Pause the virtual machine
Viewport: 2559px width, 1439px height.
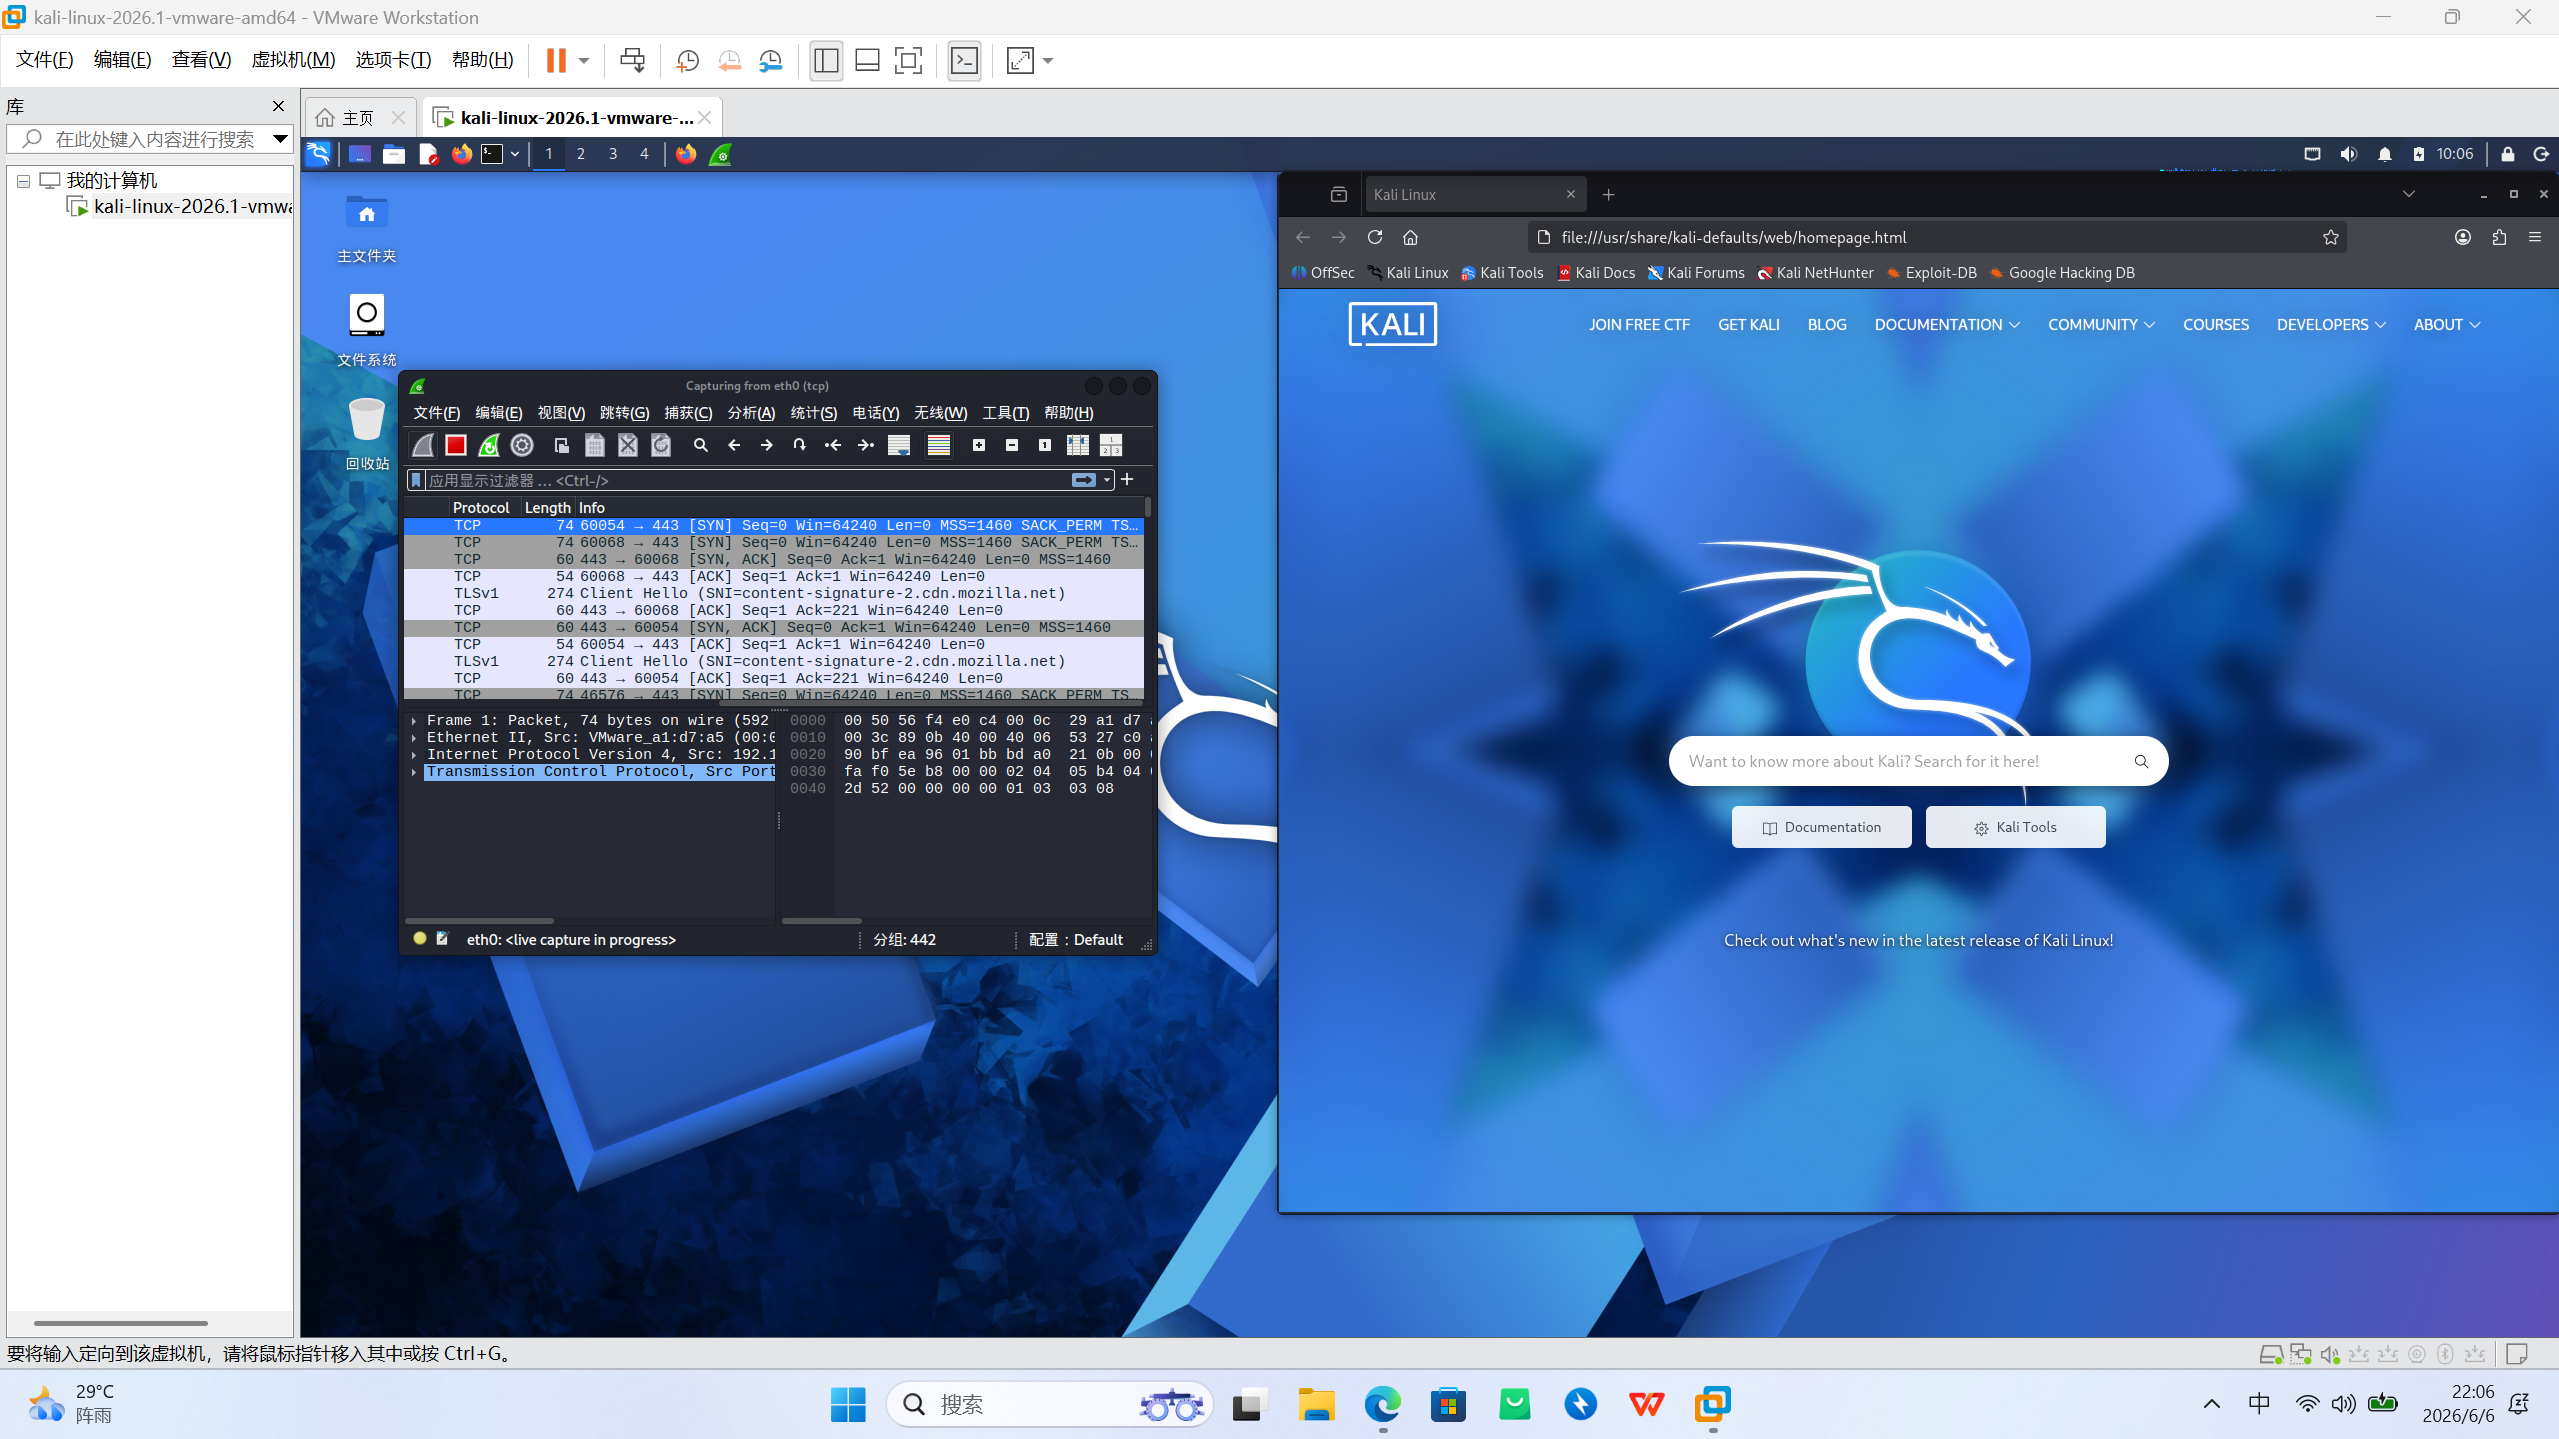click(556, 61)
